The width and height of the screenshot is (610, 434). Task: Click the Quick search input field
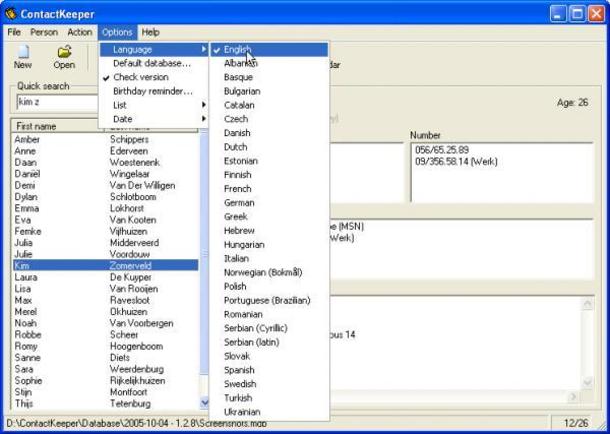click(x=57, y=103)
